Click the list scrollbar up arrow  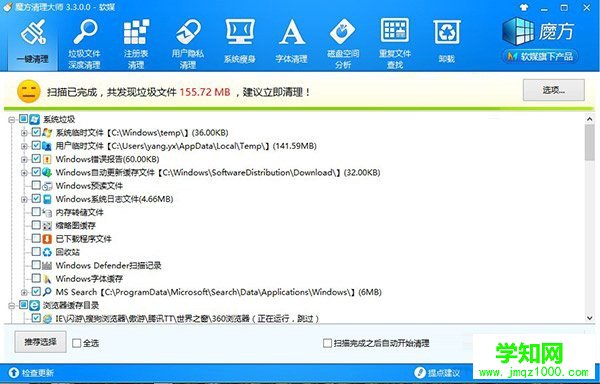pos(589,119)
